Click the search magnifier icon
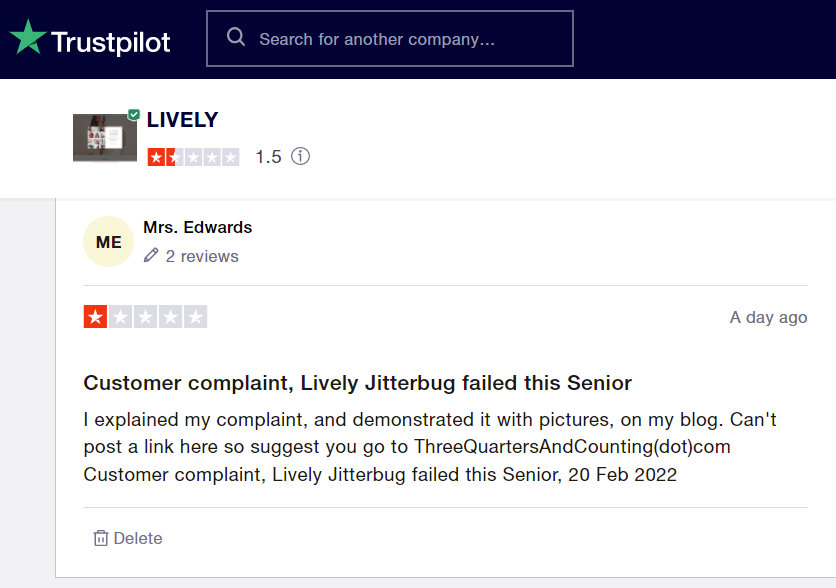The width and height of the screenshot is (836, 588). pos(236,38)
